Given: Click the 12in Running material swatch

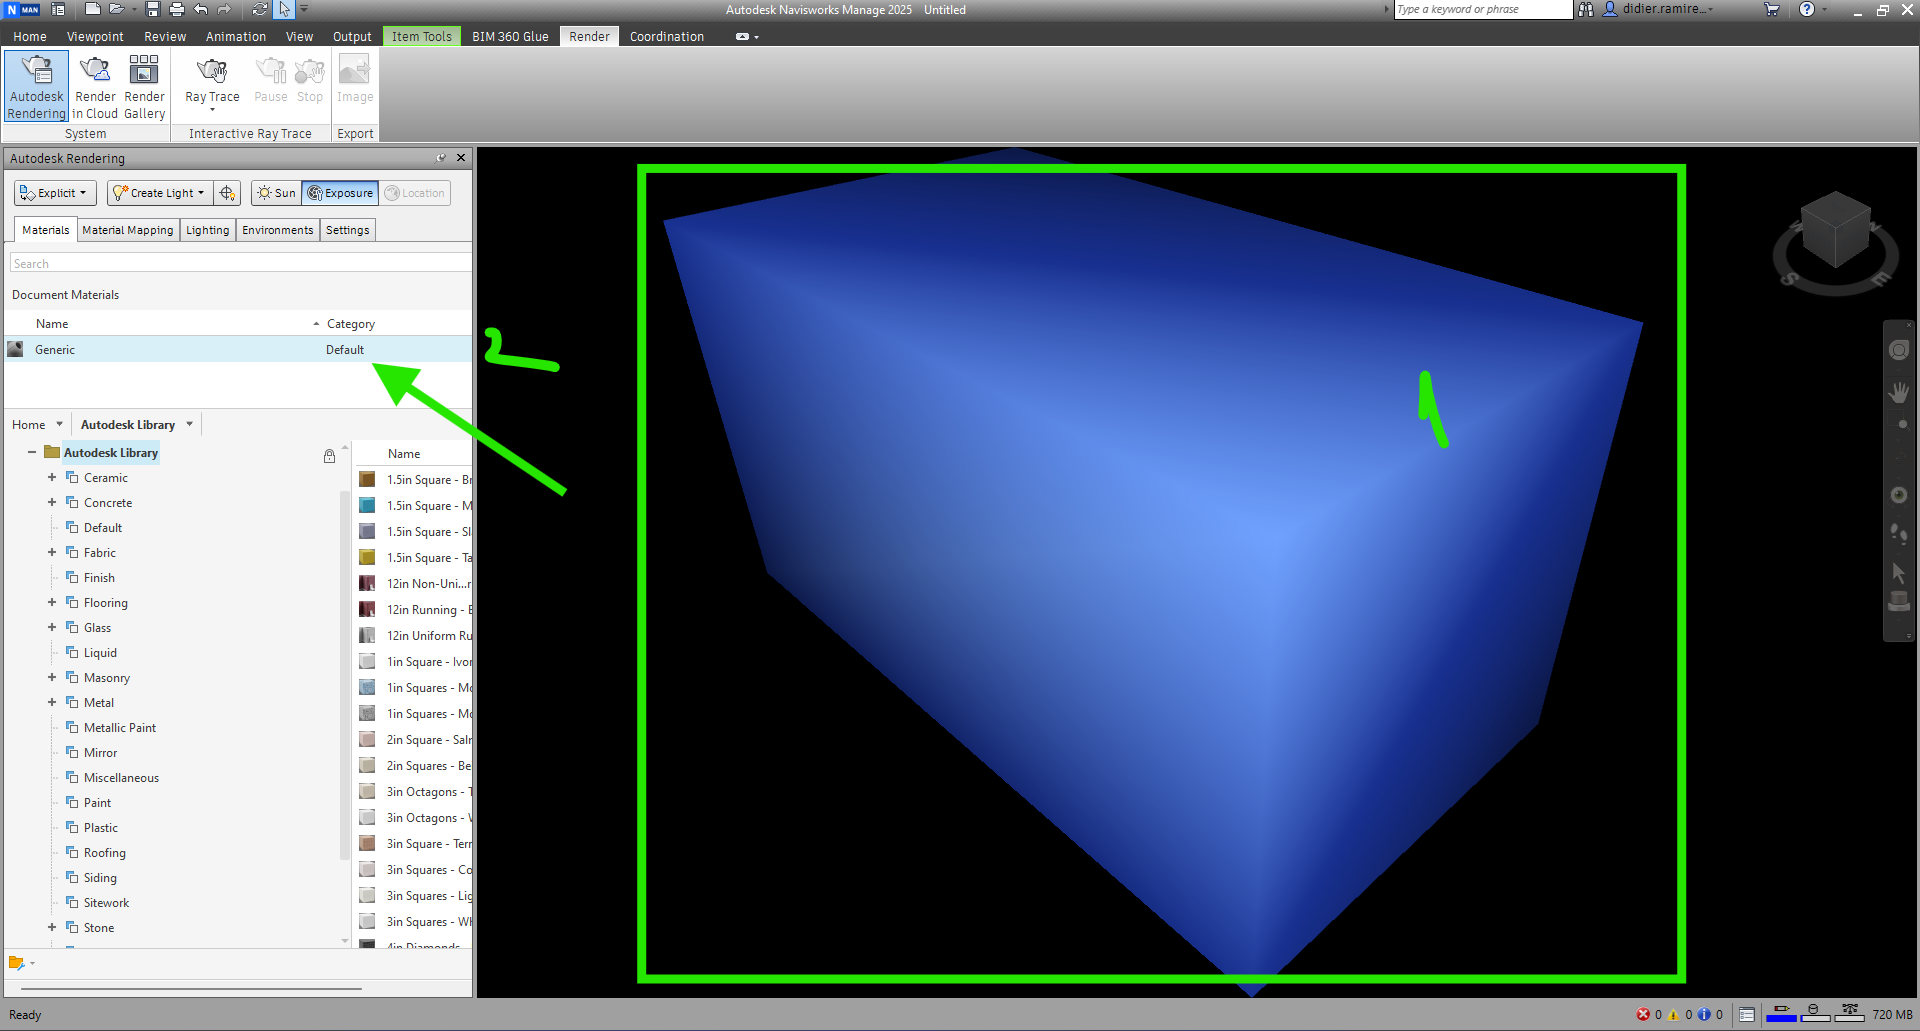Looking at the screenshot, I should 367,610.
